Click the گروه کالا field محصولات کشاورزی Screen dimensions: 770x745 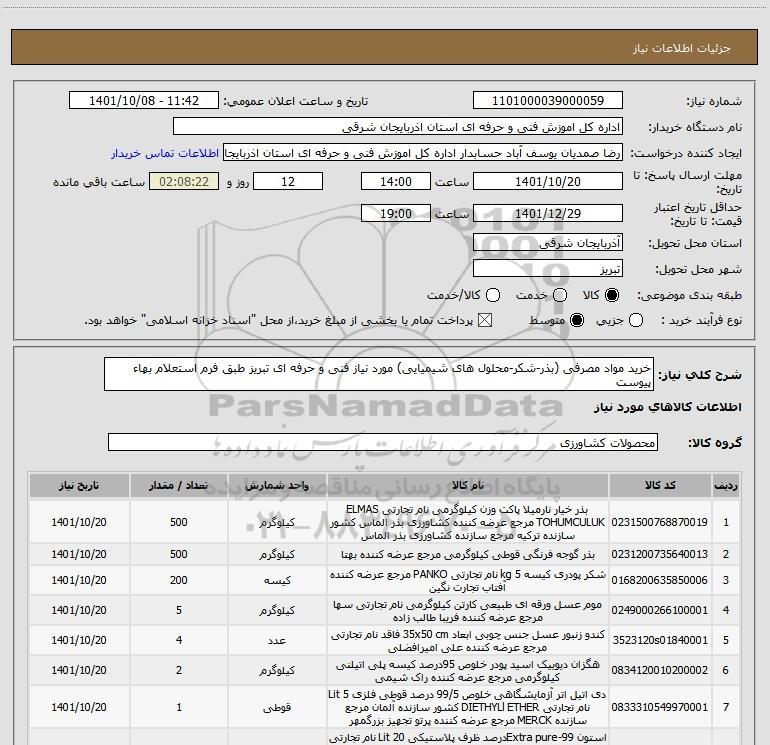coord(383,442)
